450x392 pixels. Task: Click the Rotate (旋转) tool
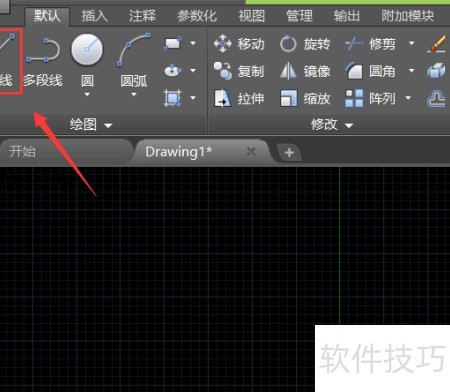[x=305, y=44]
